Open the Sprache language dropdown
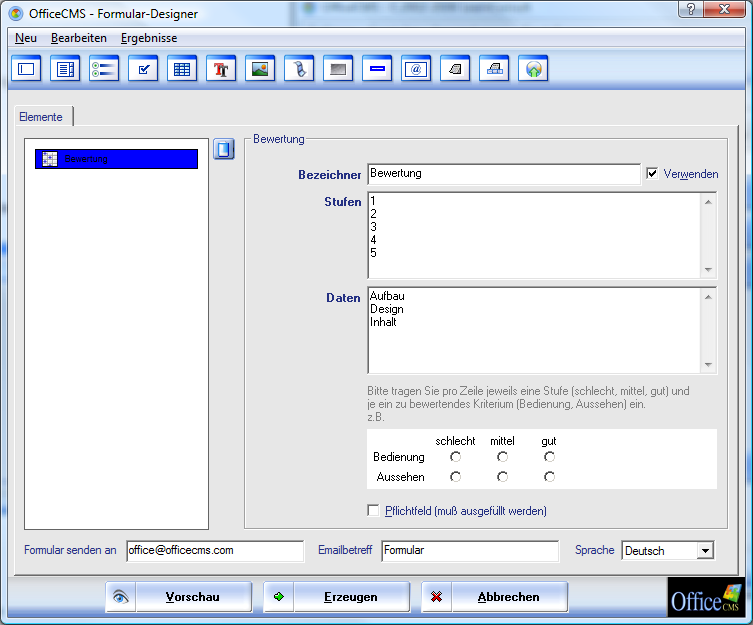The width and height of the screenshot is (753, 625). point(705,551)
